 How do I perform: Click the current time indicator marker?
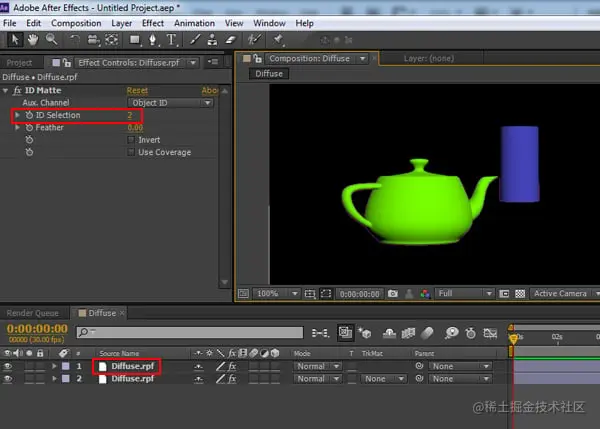(x=513, y=338)
